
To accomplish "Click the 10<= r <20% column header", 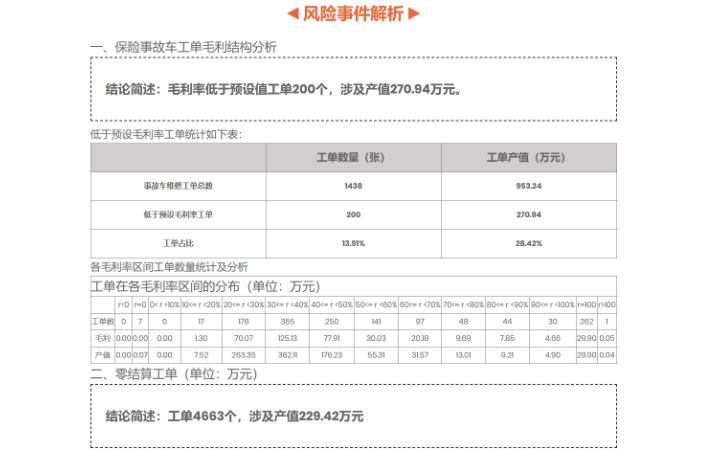I will click(x=201, y=305).
